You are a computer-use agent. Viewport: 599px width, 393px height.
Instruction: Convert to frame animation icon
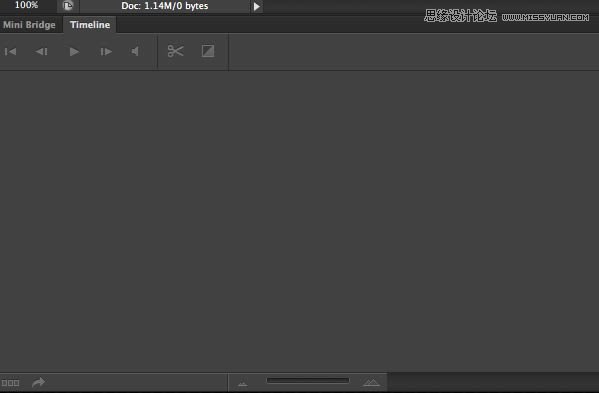(10, 383)
